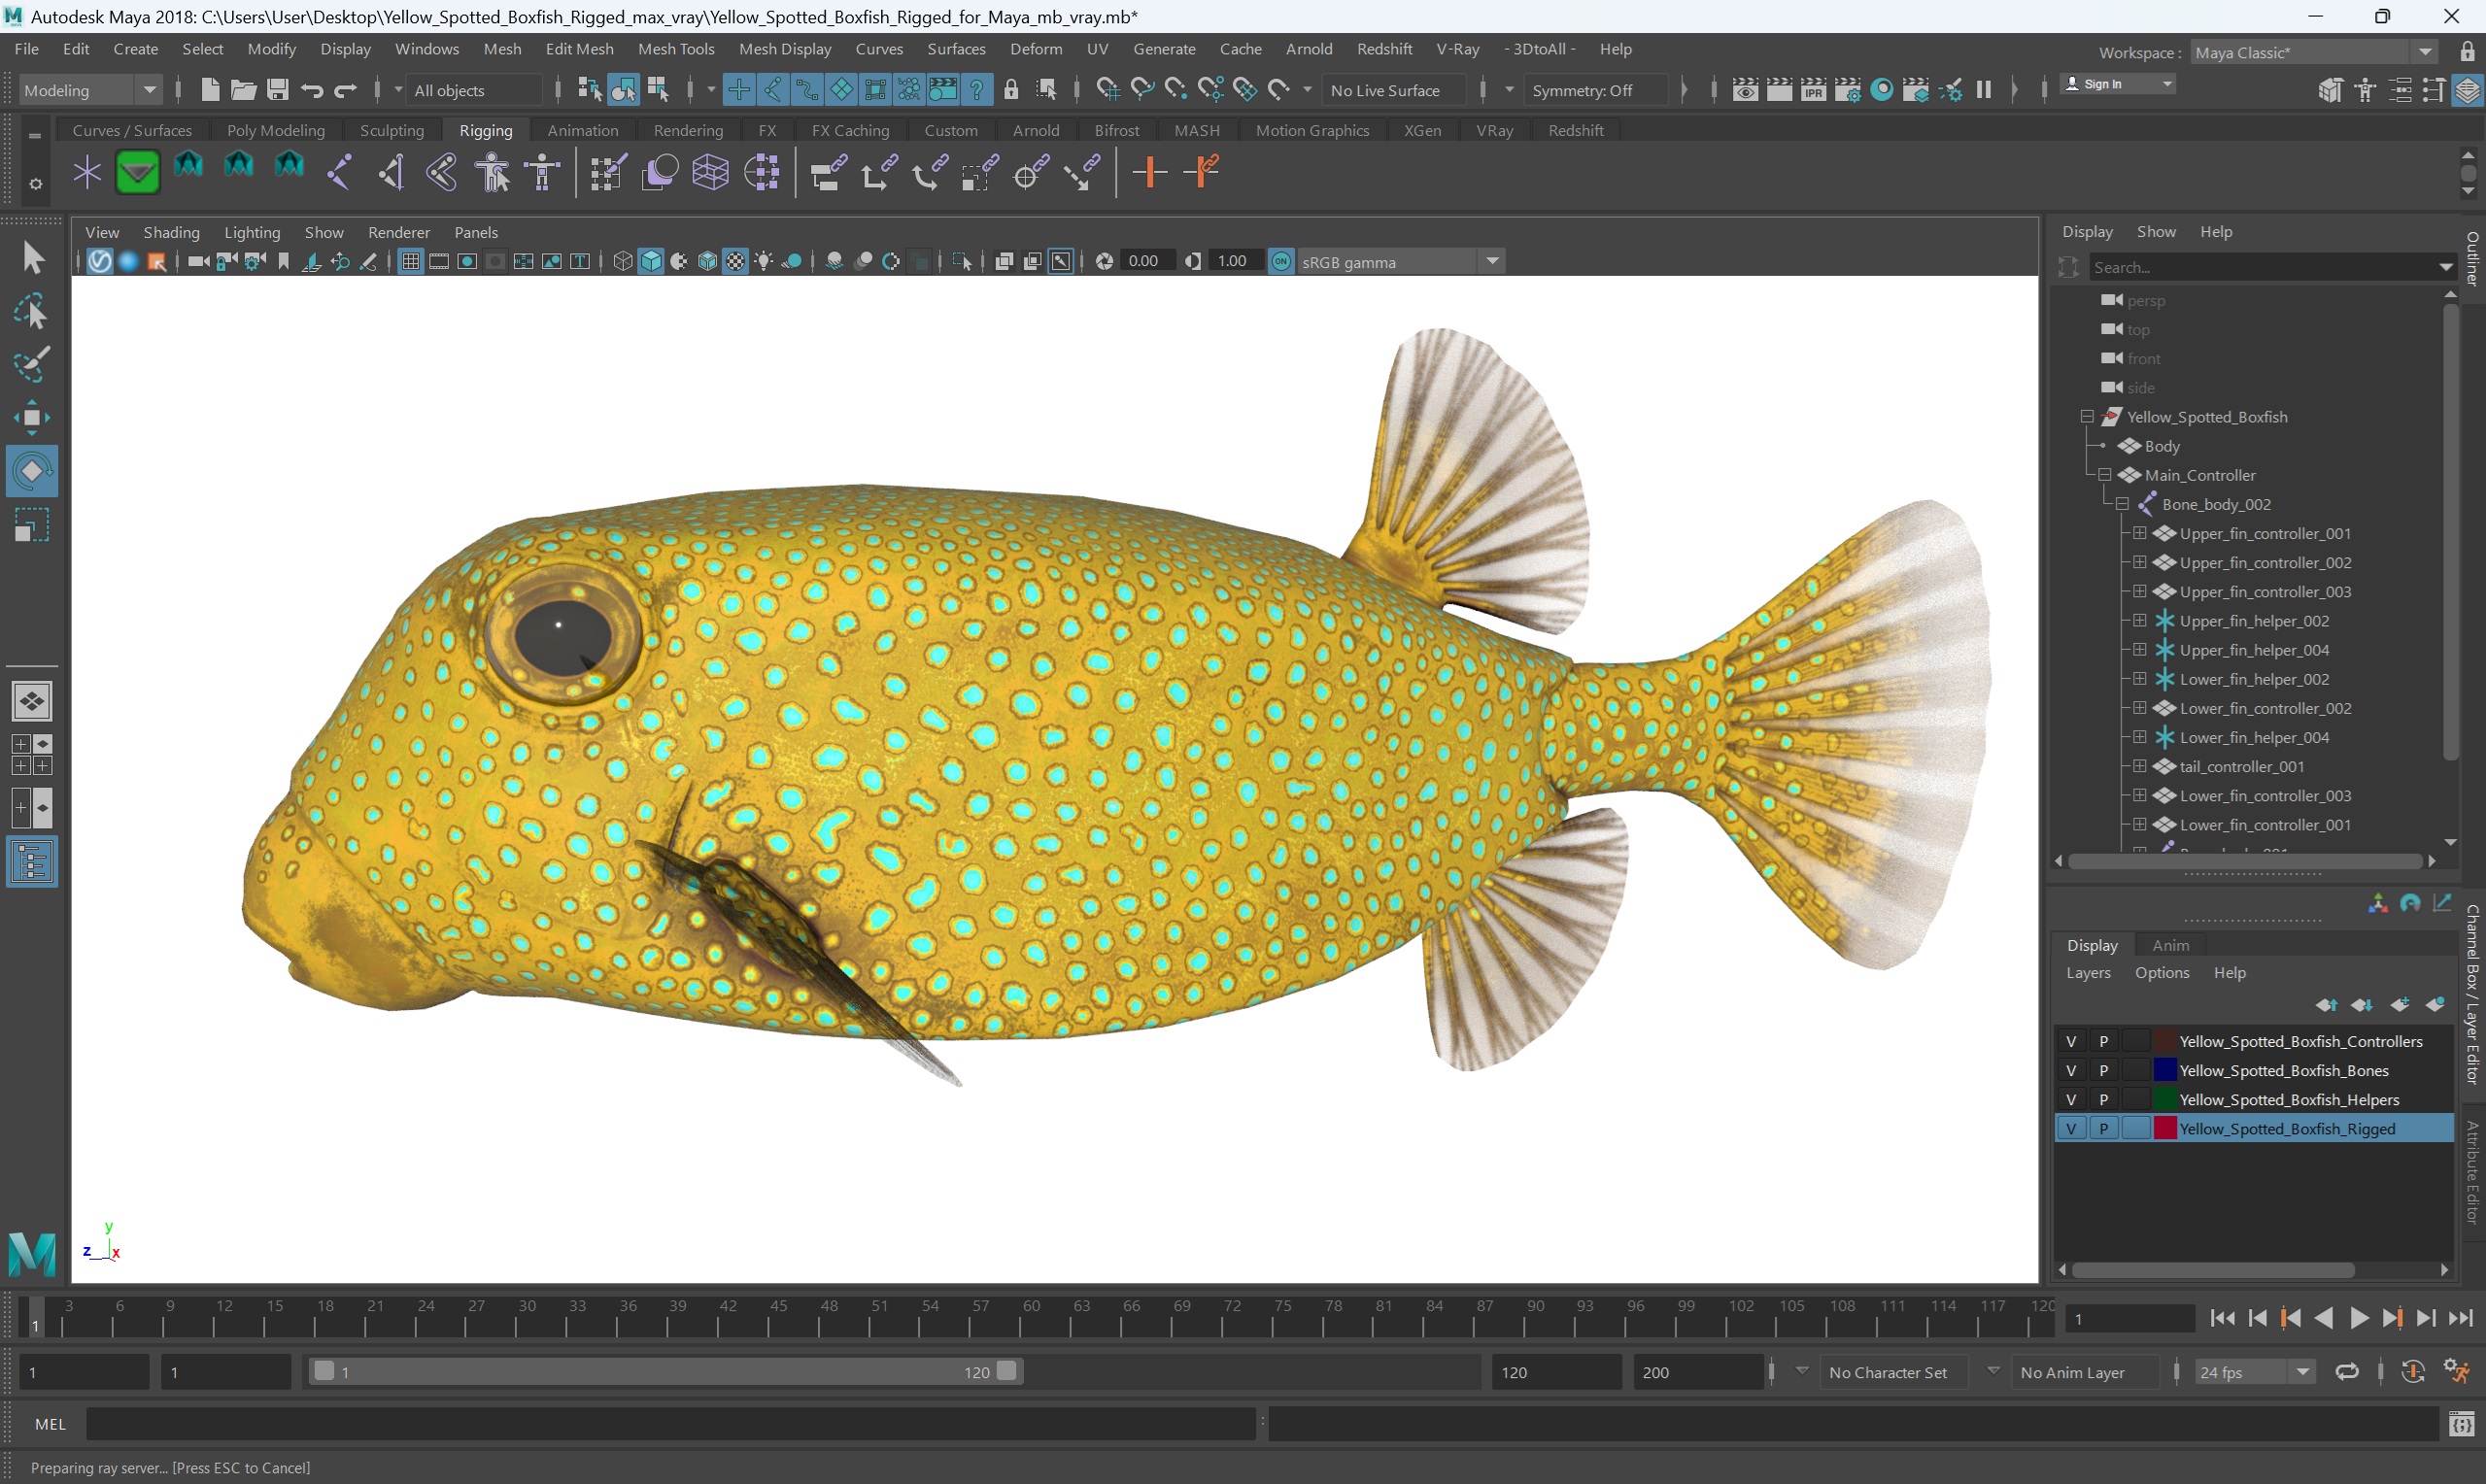Open Render Settings clapperboard icon
This screenshot has width=2486, height=1484.
pos(1847,90)
